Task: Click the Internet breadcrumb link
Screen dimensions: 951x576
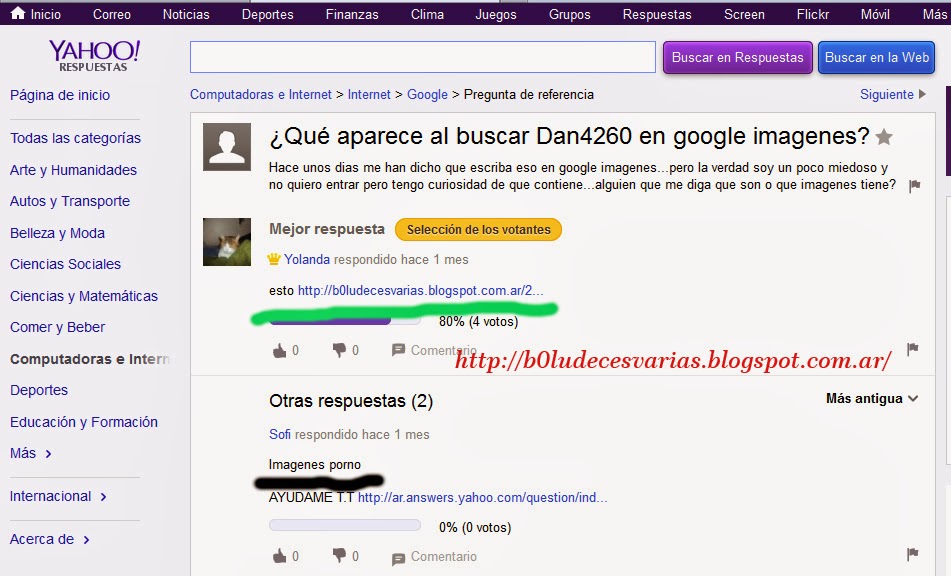Action: click(x=369, y=95)
